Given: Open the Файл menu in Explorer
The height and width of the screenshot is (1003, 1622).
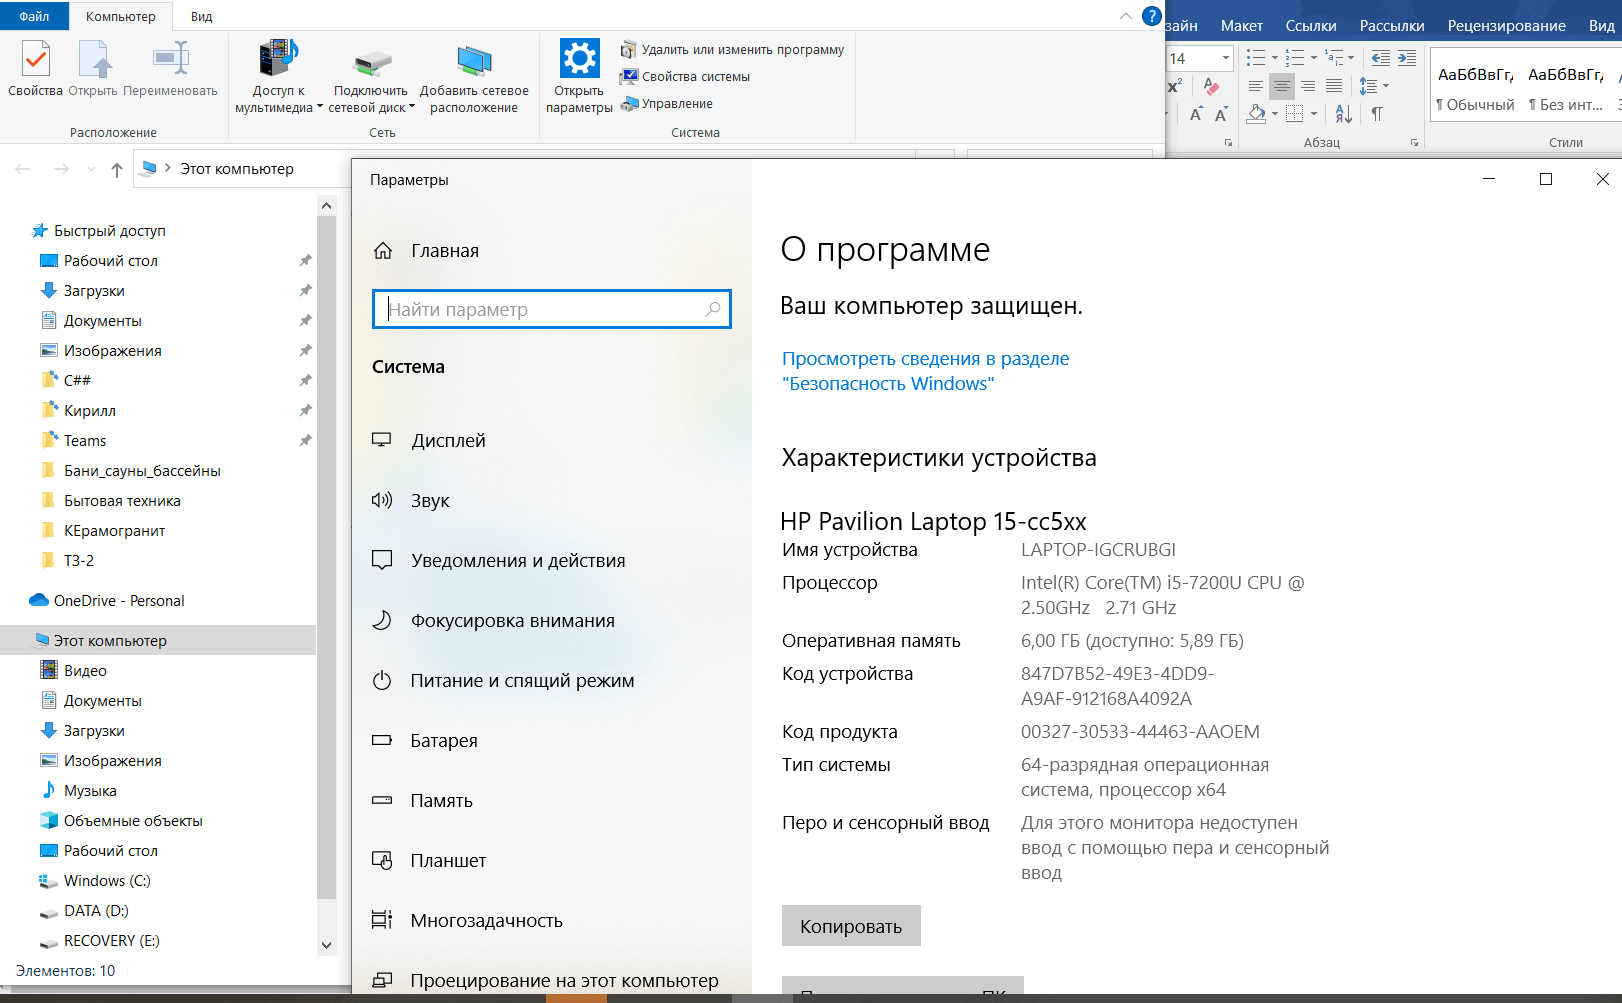Looking at the screenshot, I should (34, 16).
